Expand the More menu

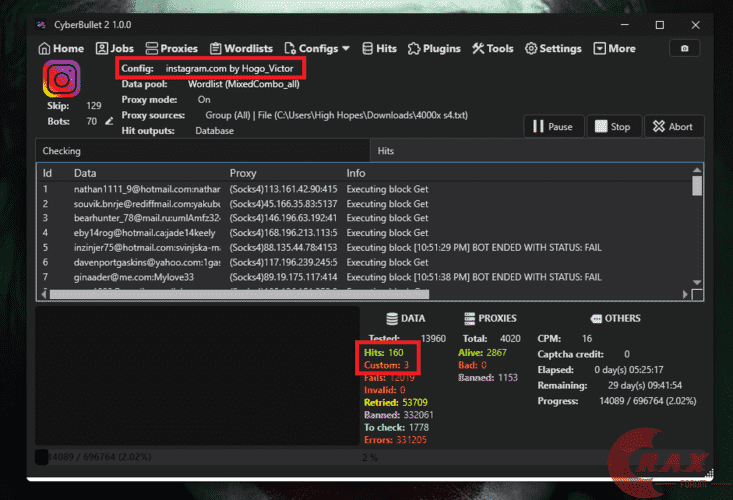[x=615, y=49]
